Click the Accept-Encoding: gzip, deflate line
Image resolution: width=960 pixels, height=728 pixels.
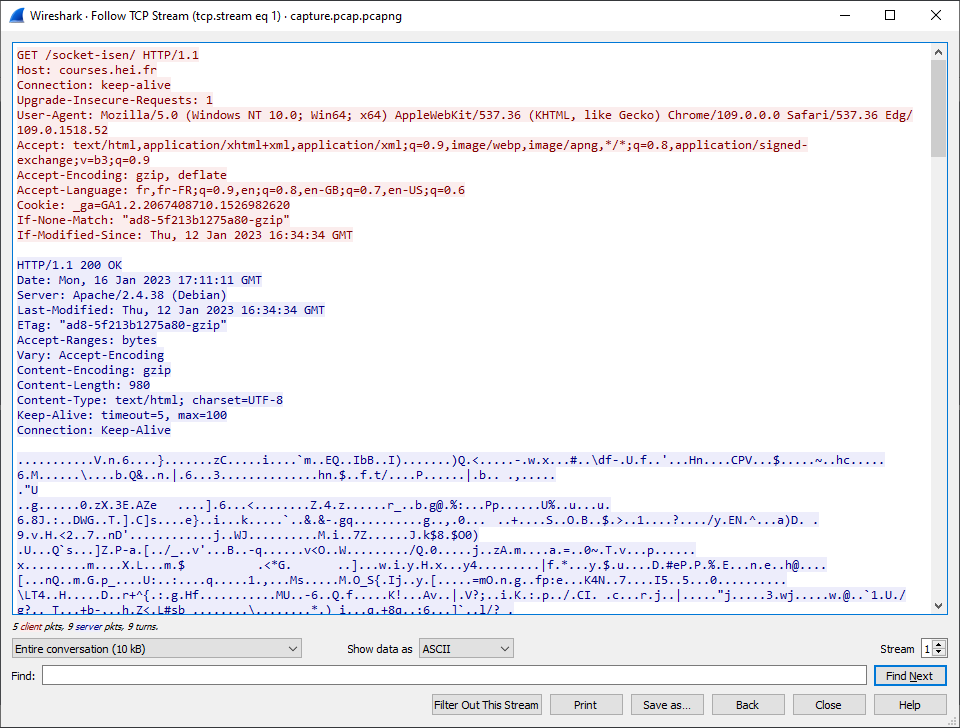tap(122, 175)
